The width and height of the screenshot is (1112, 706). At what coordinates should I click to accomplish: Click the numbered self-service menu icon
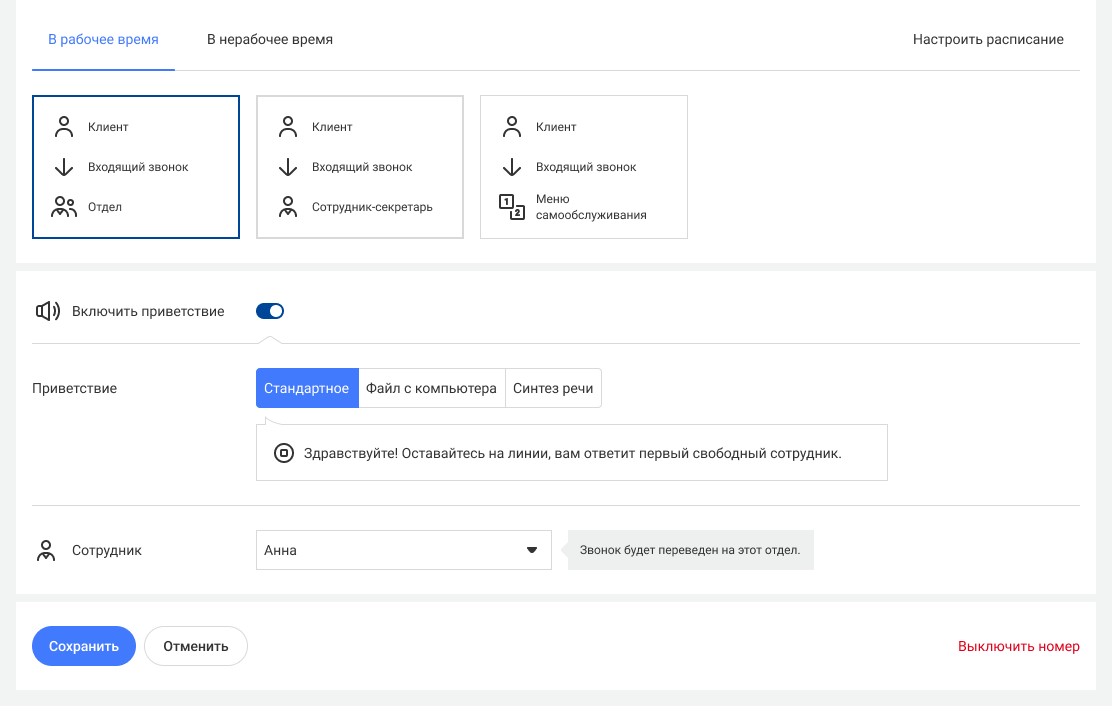512,207
